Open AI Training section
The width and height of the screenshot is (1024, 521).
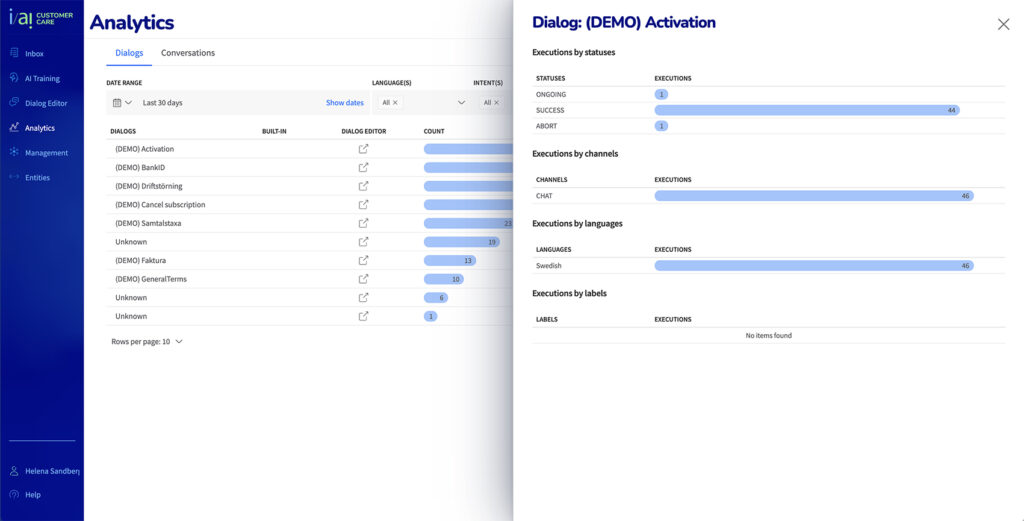(x=41, y=78)
